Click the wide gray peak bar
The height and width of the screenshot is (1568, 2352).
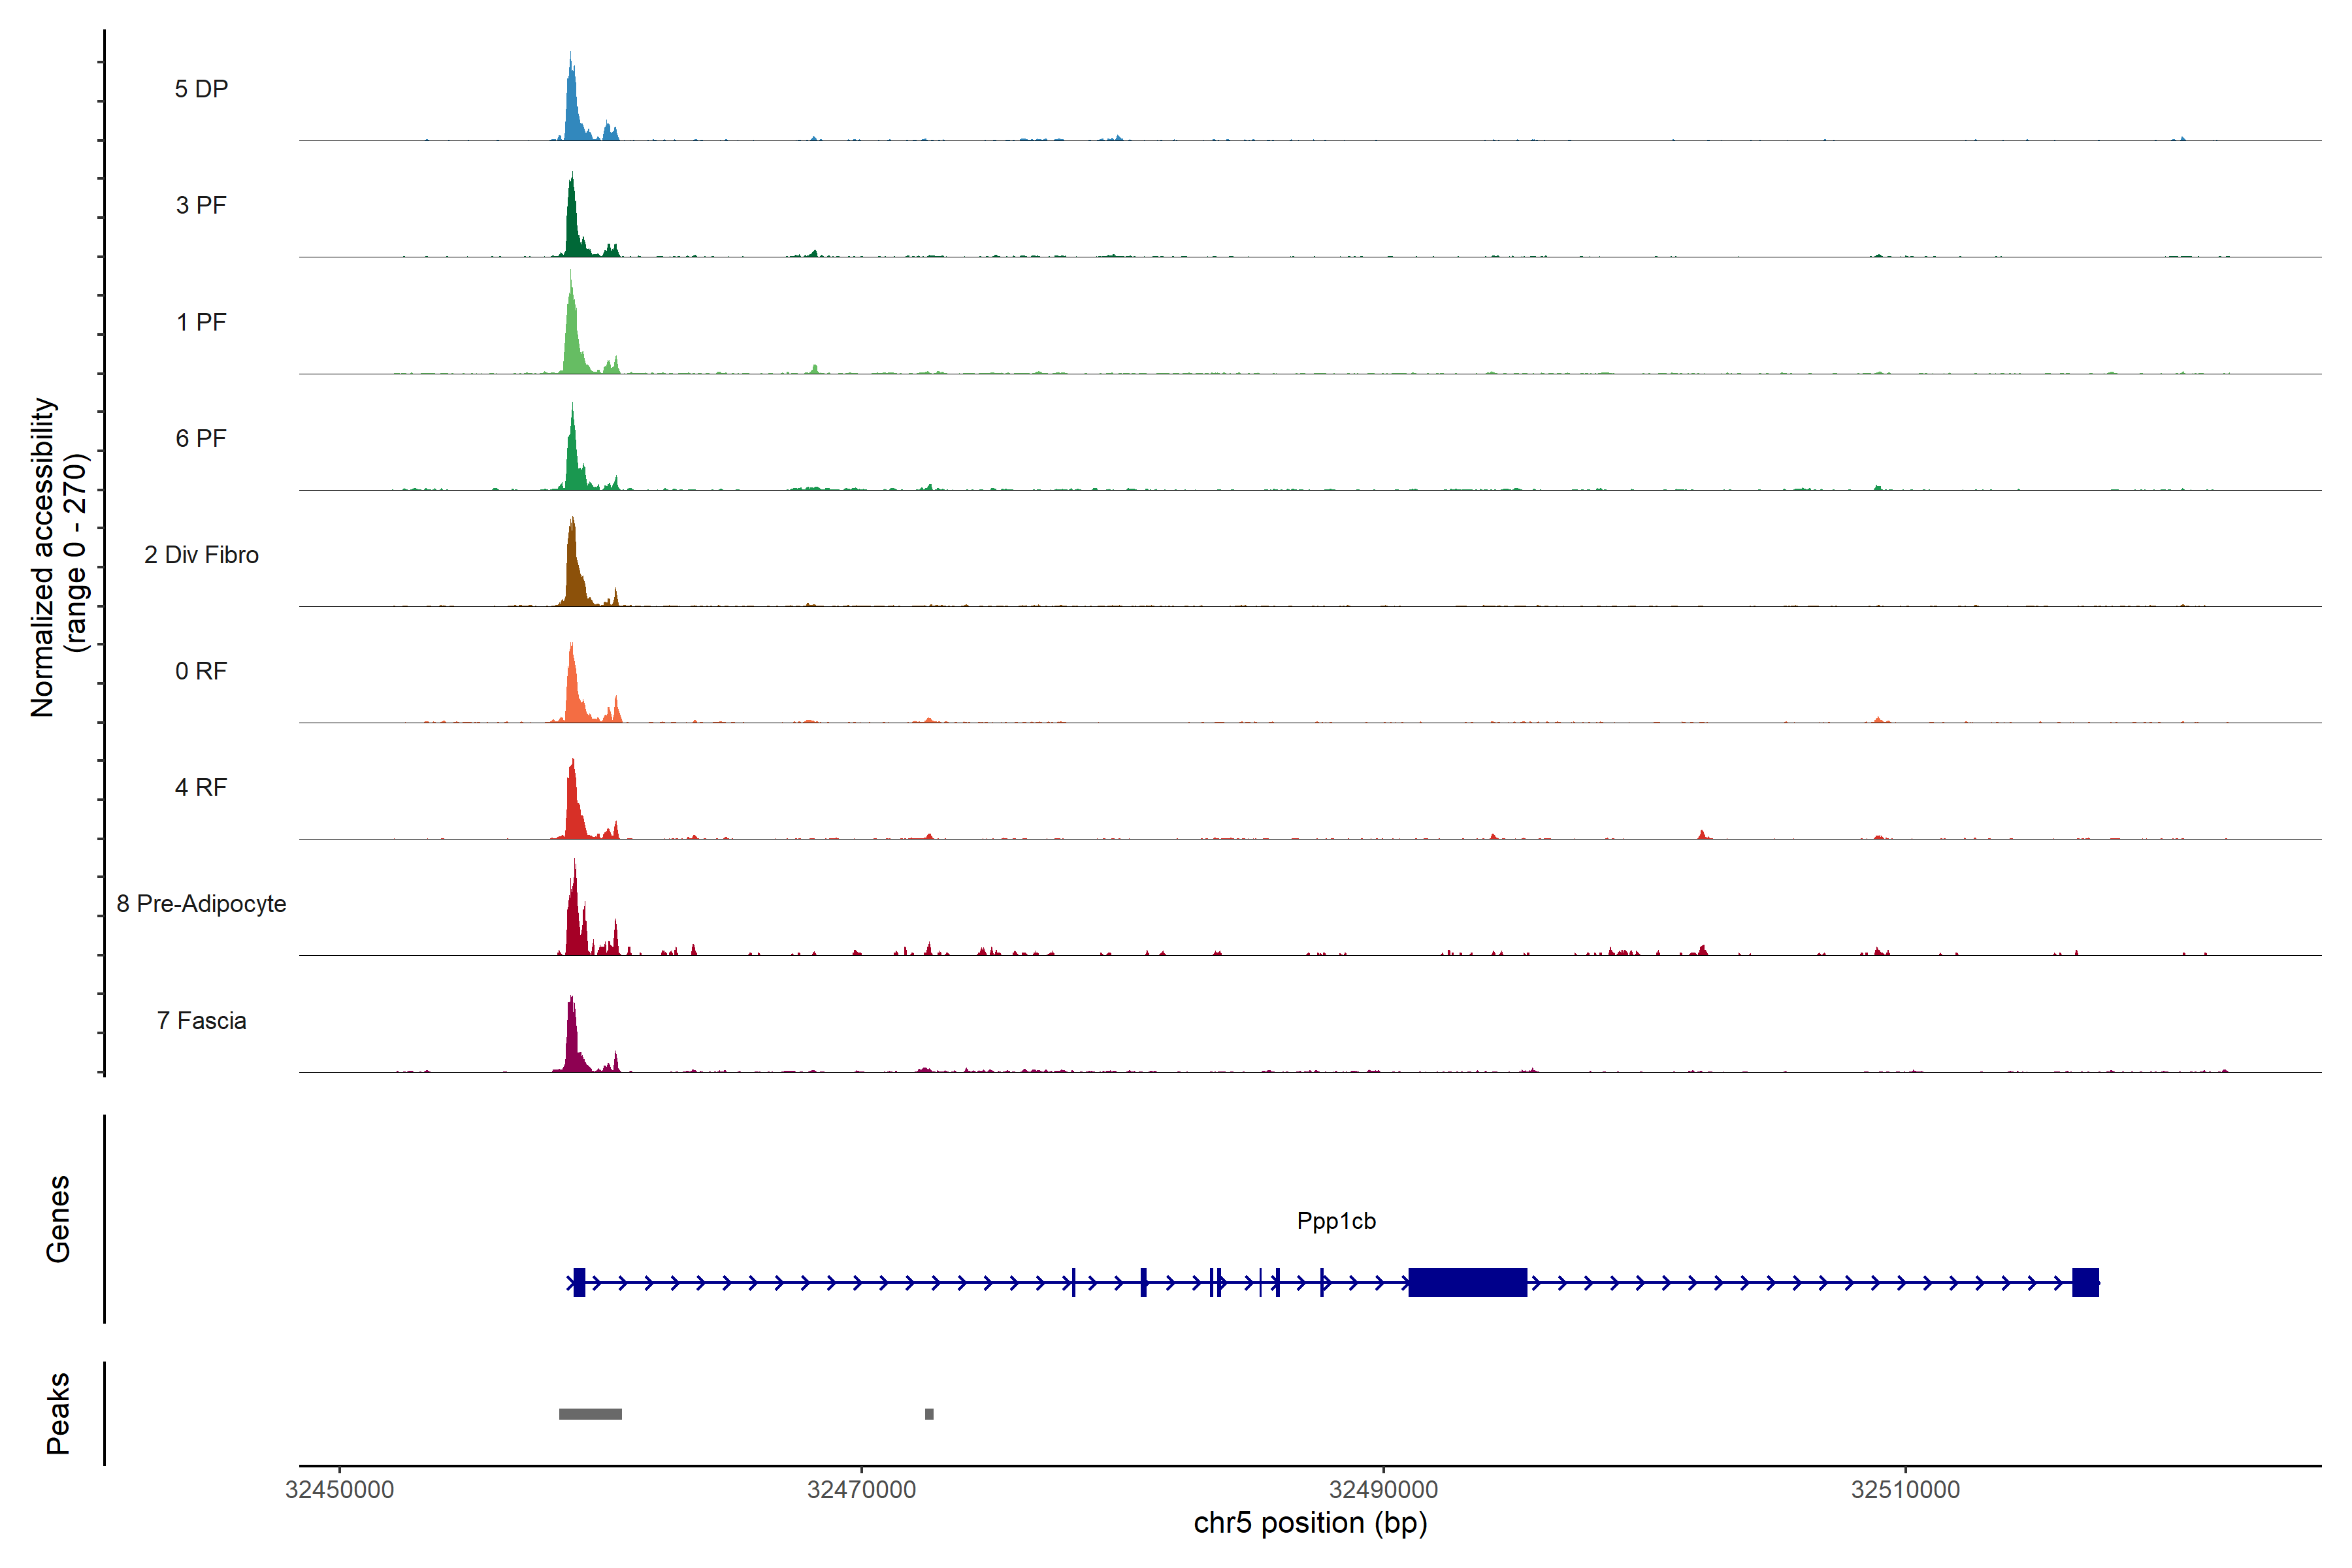(590, 1414)
